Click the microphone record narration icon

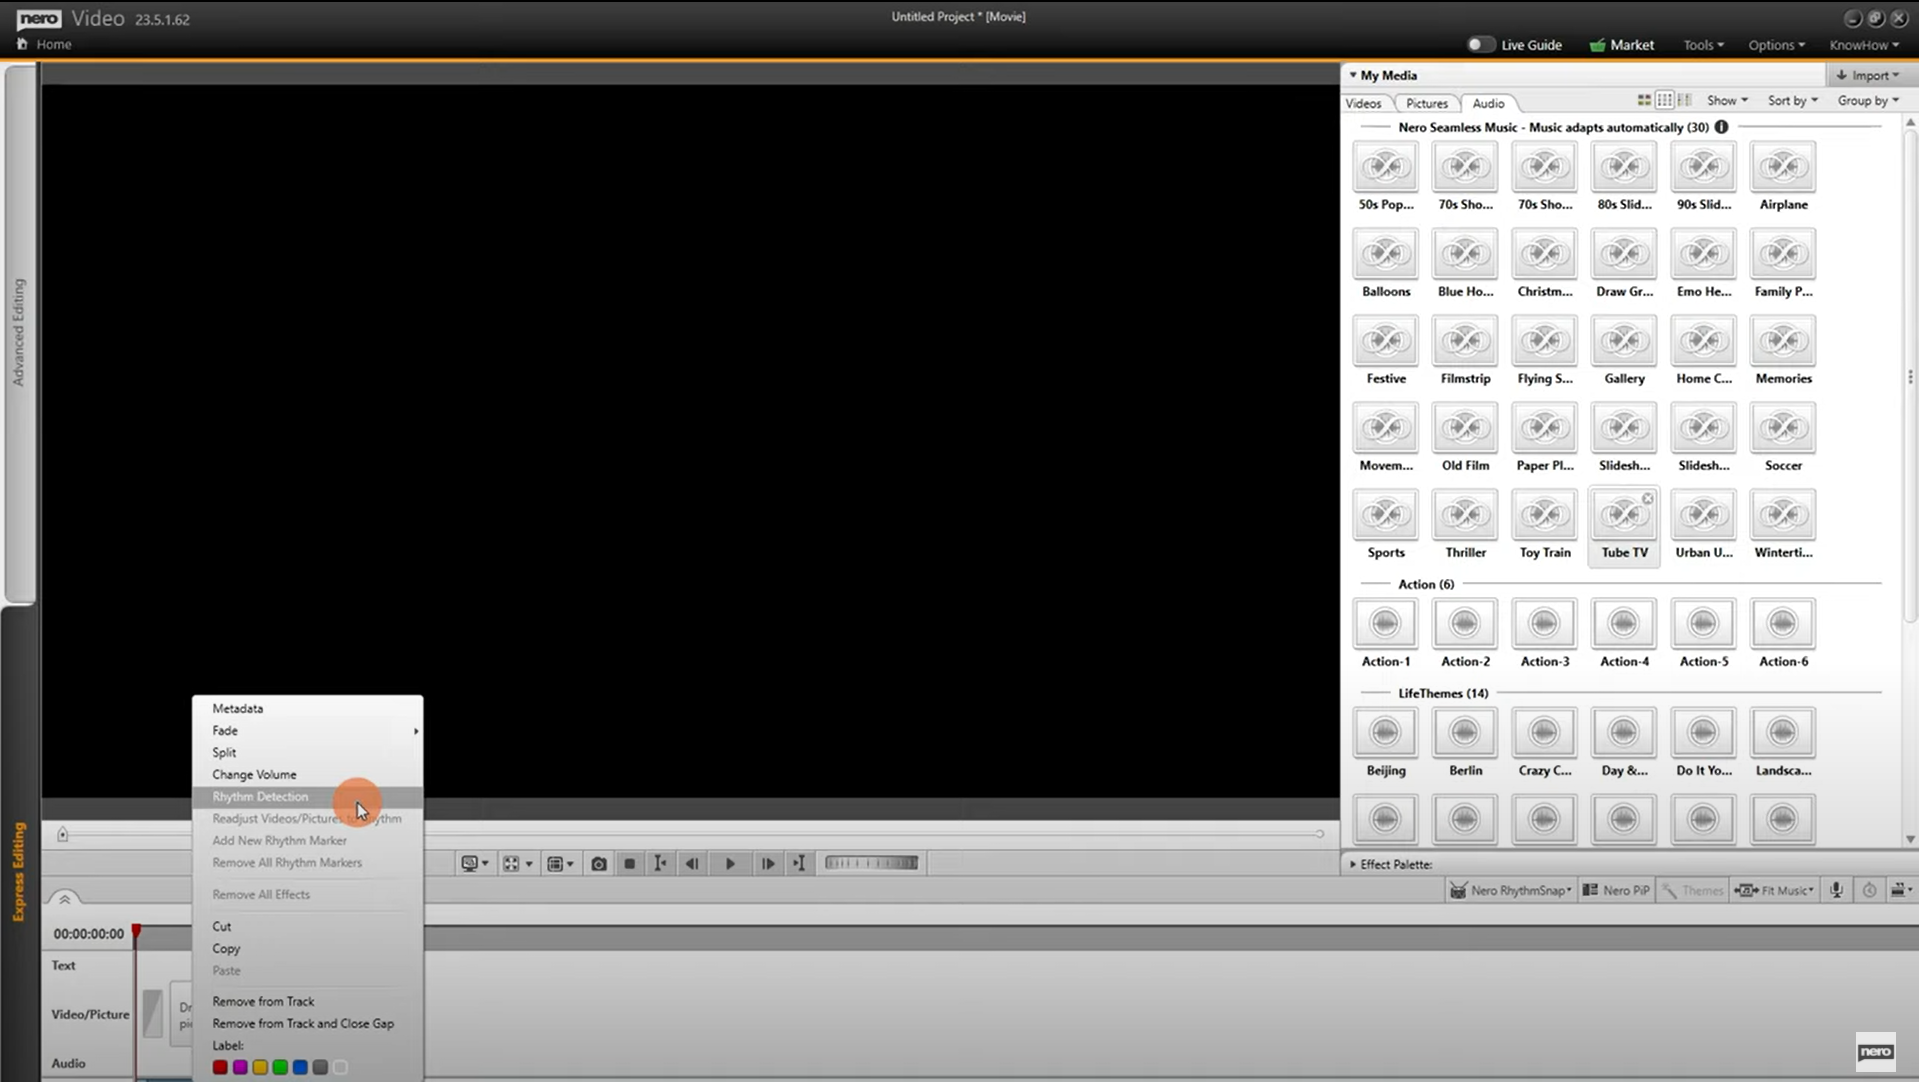coord(1836,890)
